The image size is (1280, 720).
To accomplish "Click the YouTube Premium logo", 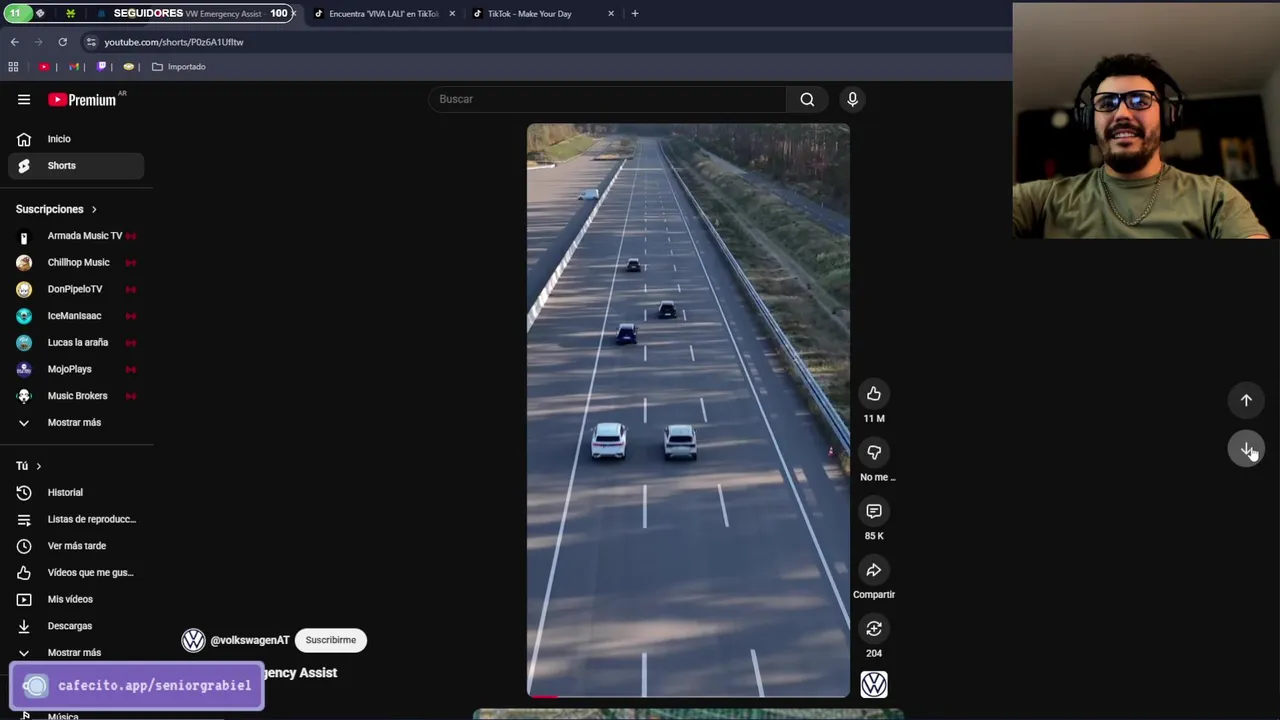I will pos(83,99).
